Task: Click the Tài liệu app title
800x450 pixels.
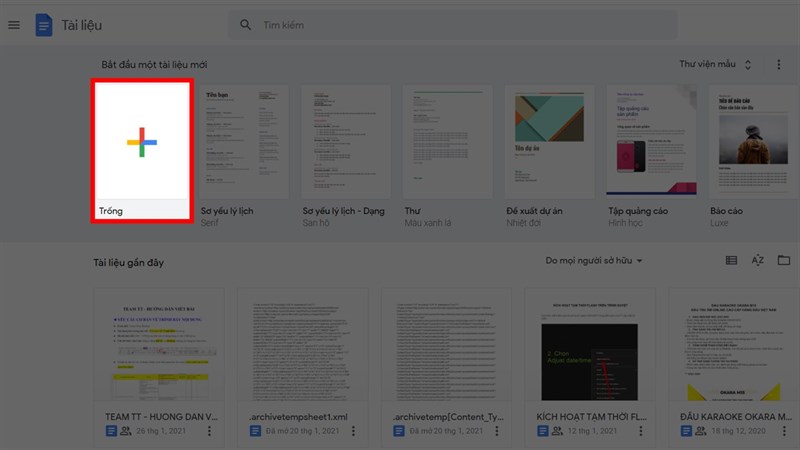Action: [82, 25]
